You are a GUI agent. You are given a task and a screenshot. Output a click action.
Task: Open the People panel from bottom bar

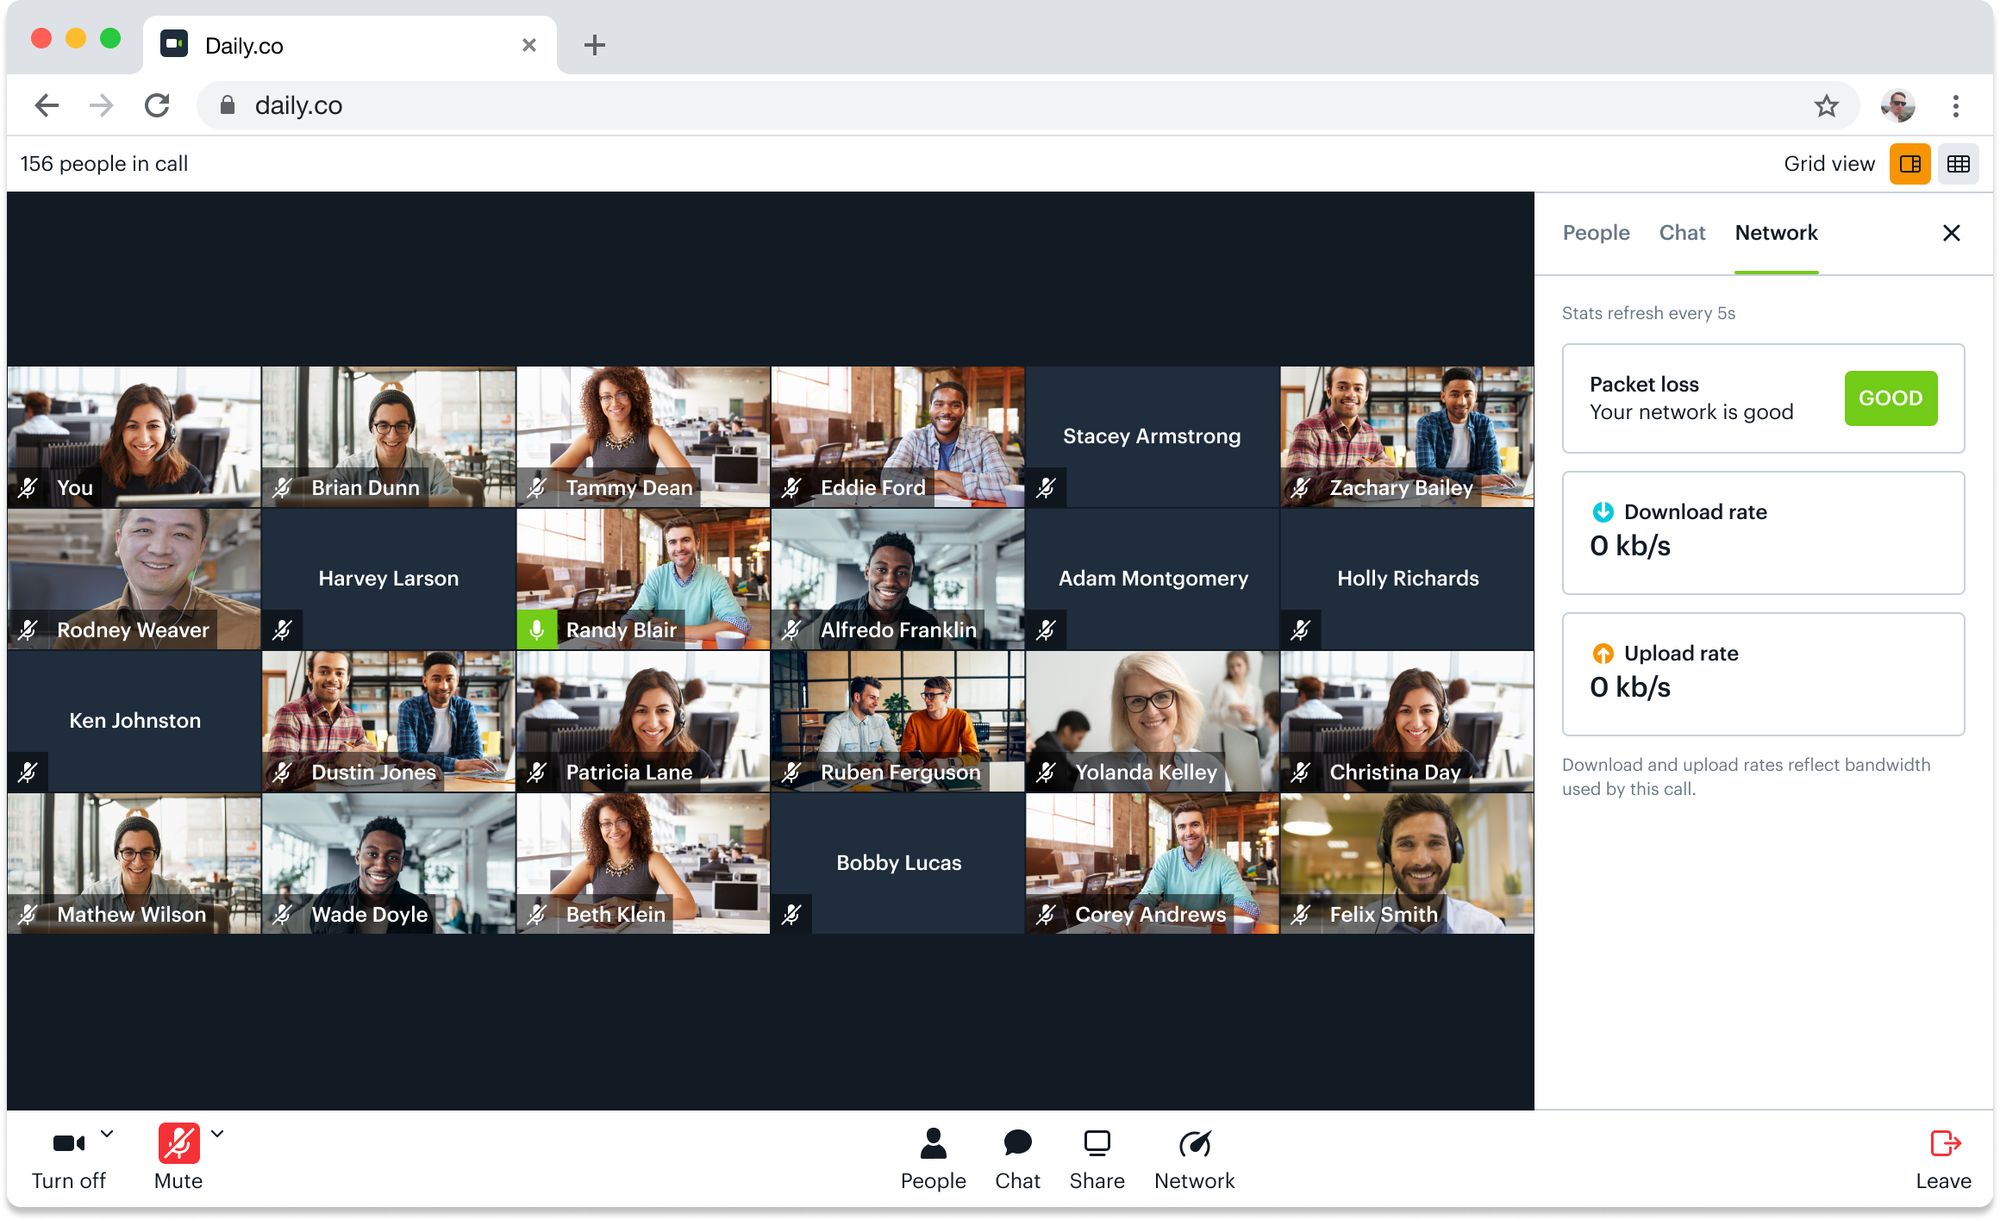pos(933,1159)
